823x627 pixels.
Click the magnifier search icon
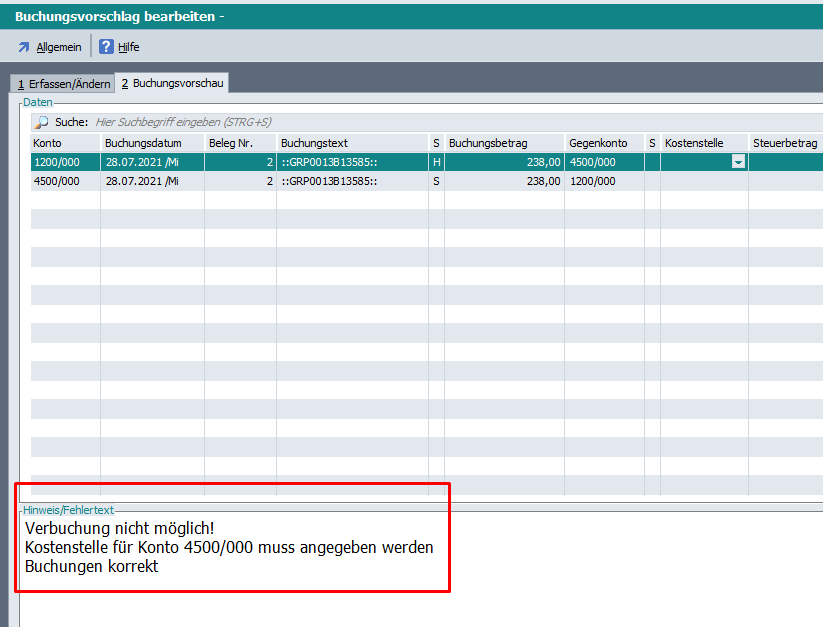[42, 122]
